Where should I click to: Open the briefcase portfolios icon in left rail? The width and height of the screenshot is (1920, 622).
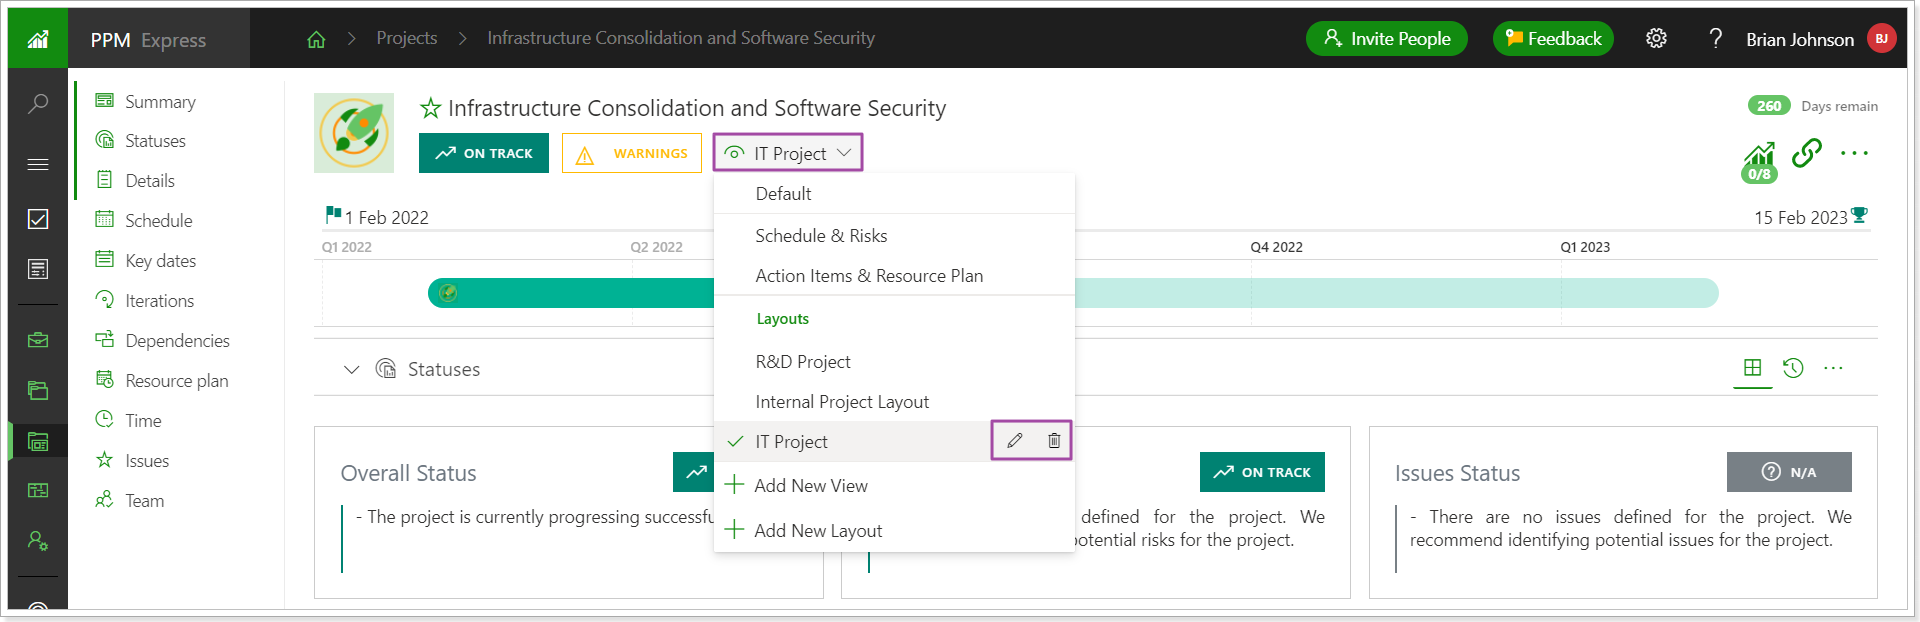pos(38,341)
